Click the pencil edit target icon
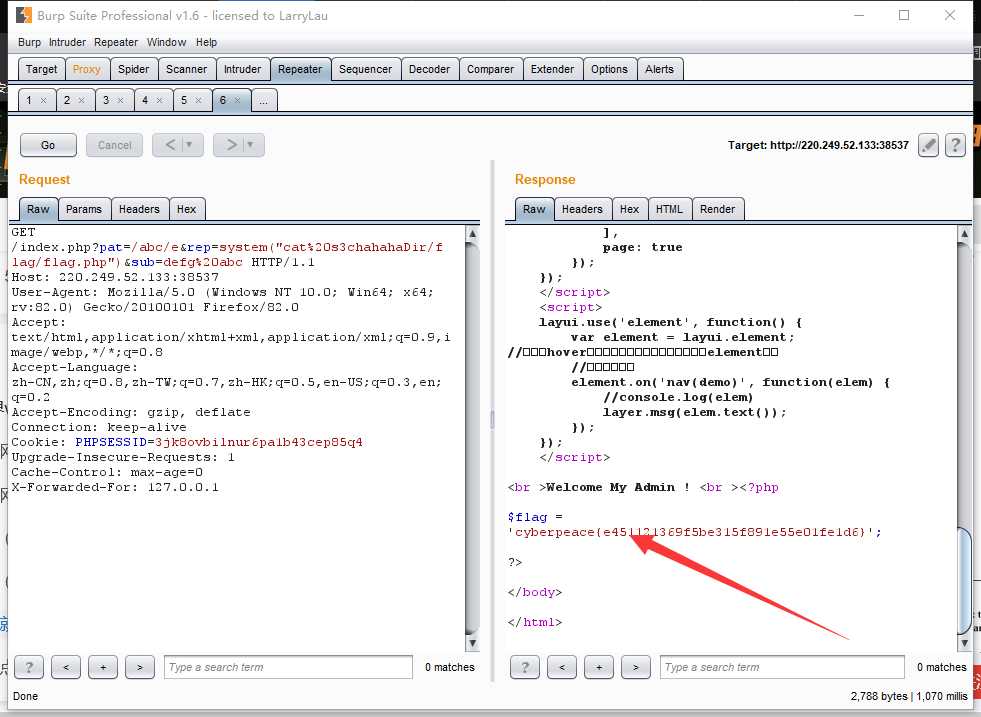981x717 pixels. (928, 145)
